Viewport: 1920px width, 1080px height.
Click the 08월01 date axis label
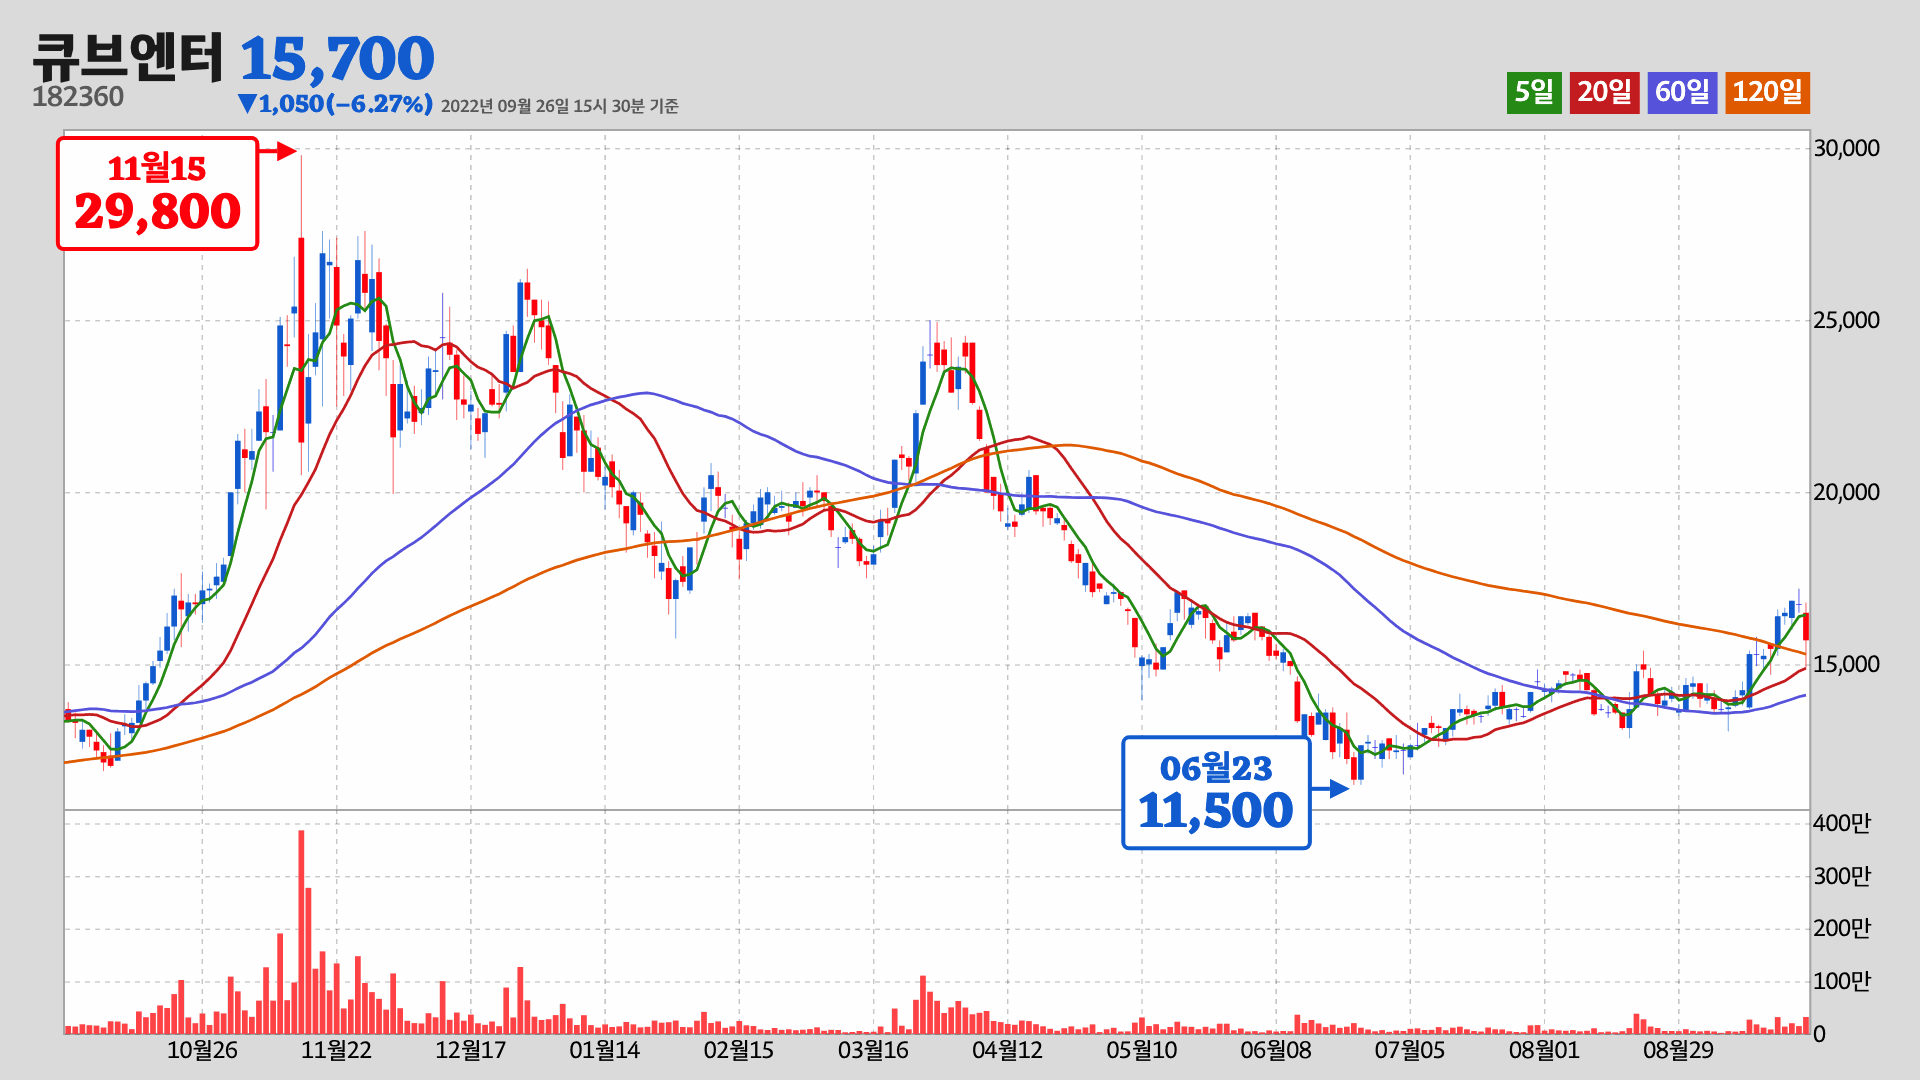[1544, 1051]
